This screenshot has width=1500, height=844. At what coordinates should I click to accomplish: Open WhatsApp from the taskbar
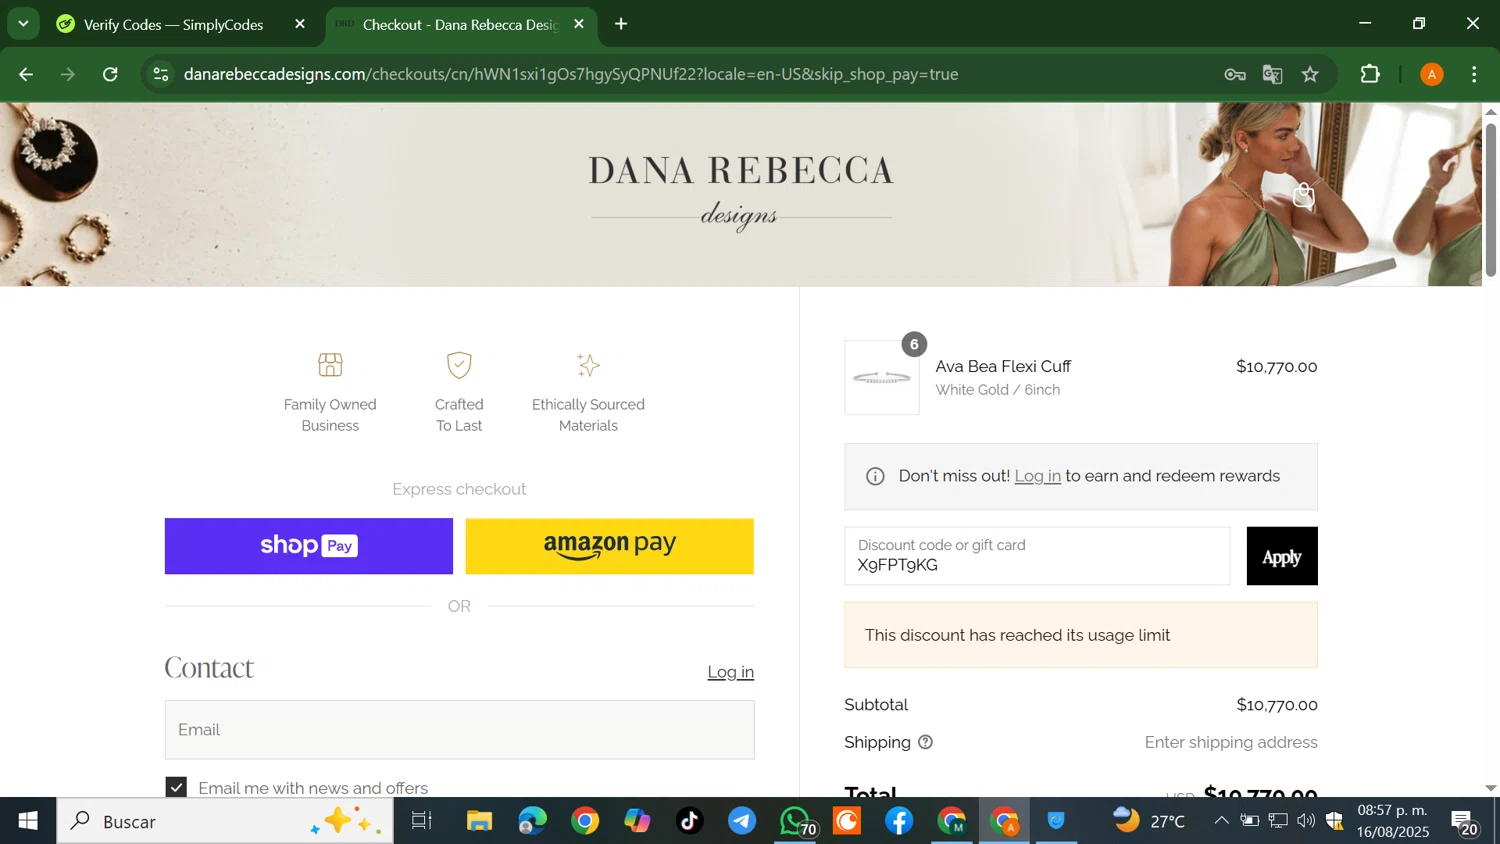point(796,821)
